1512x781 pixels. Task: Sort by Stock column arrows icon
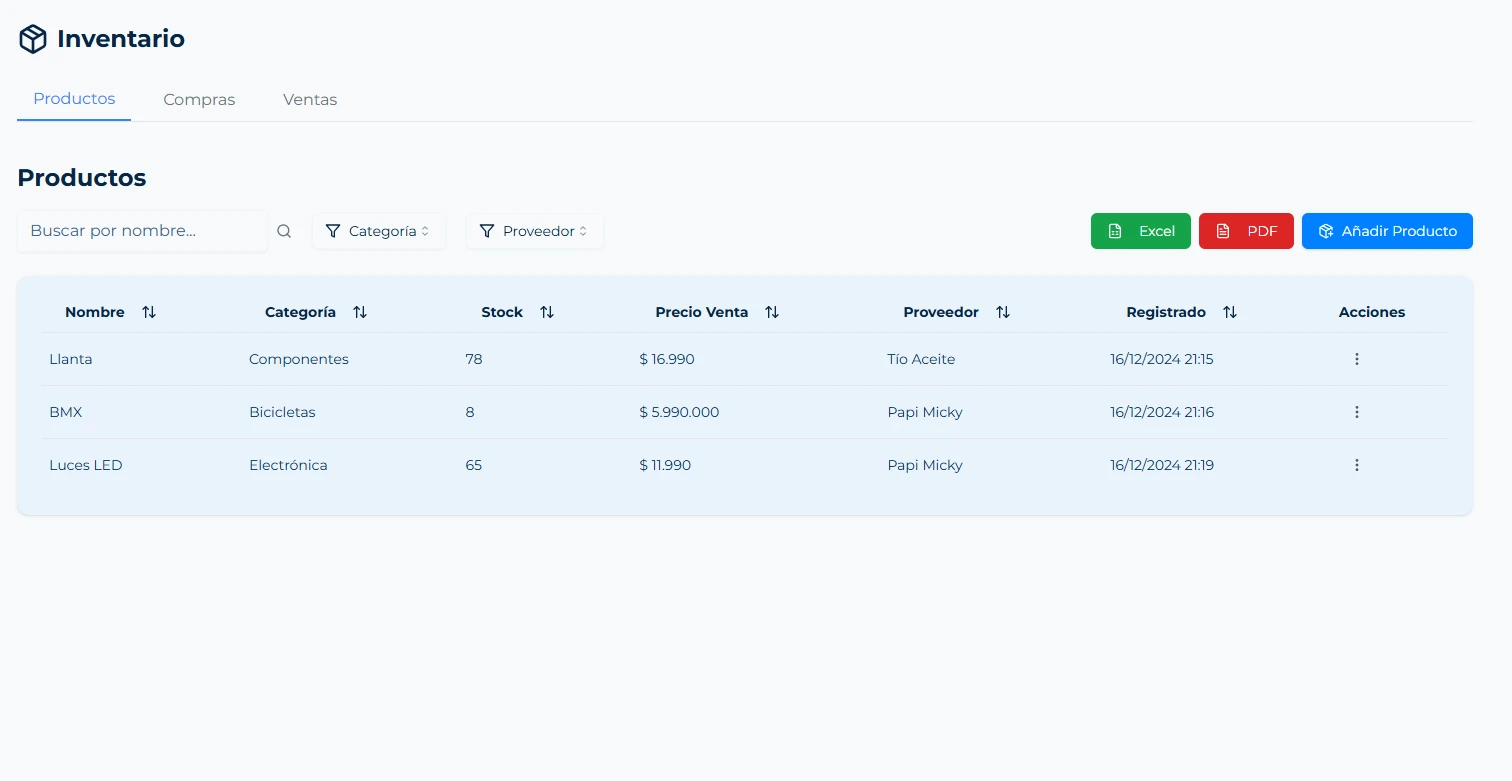pos(547,312)
